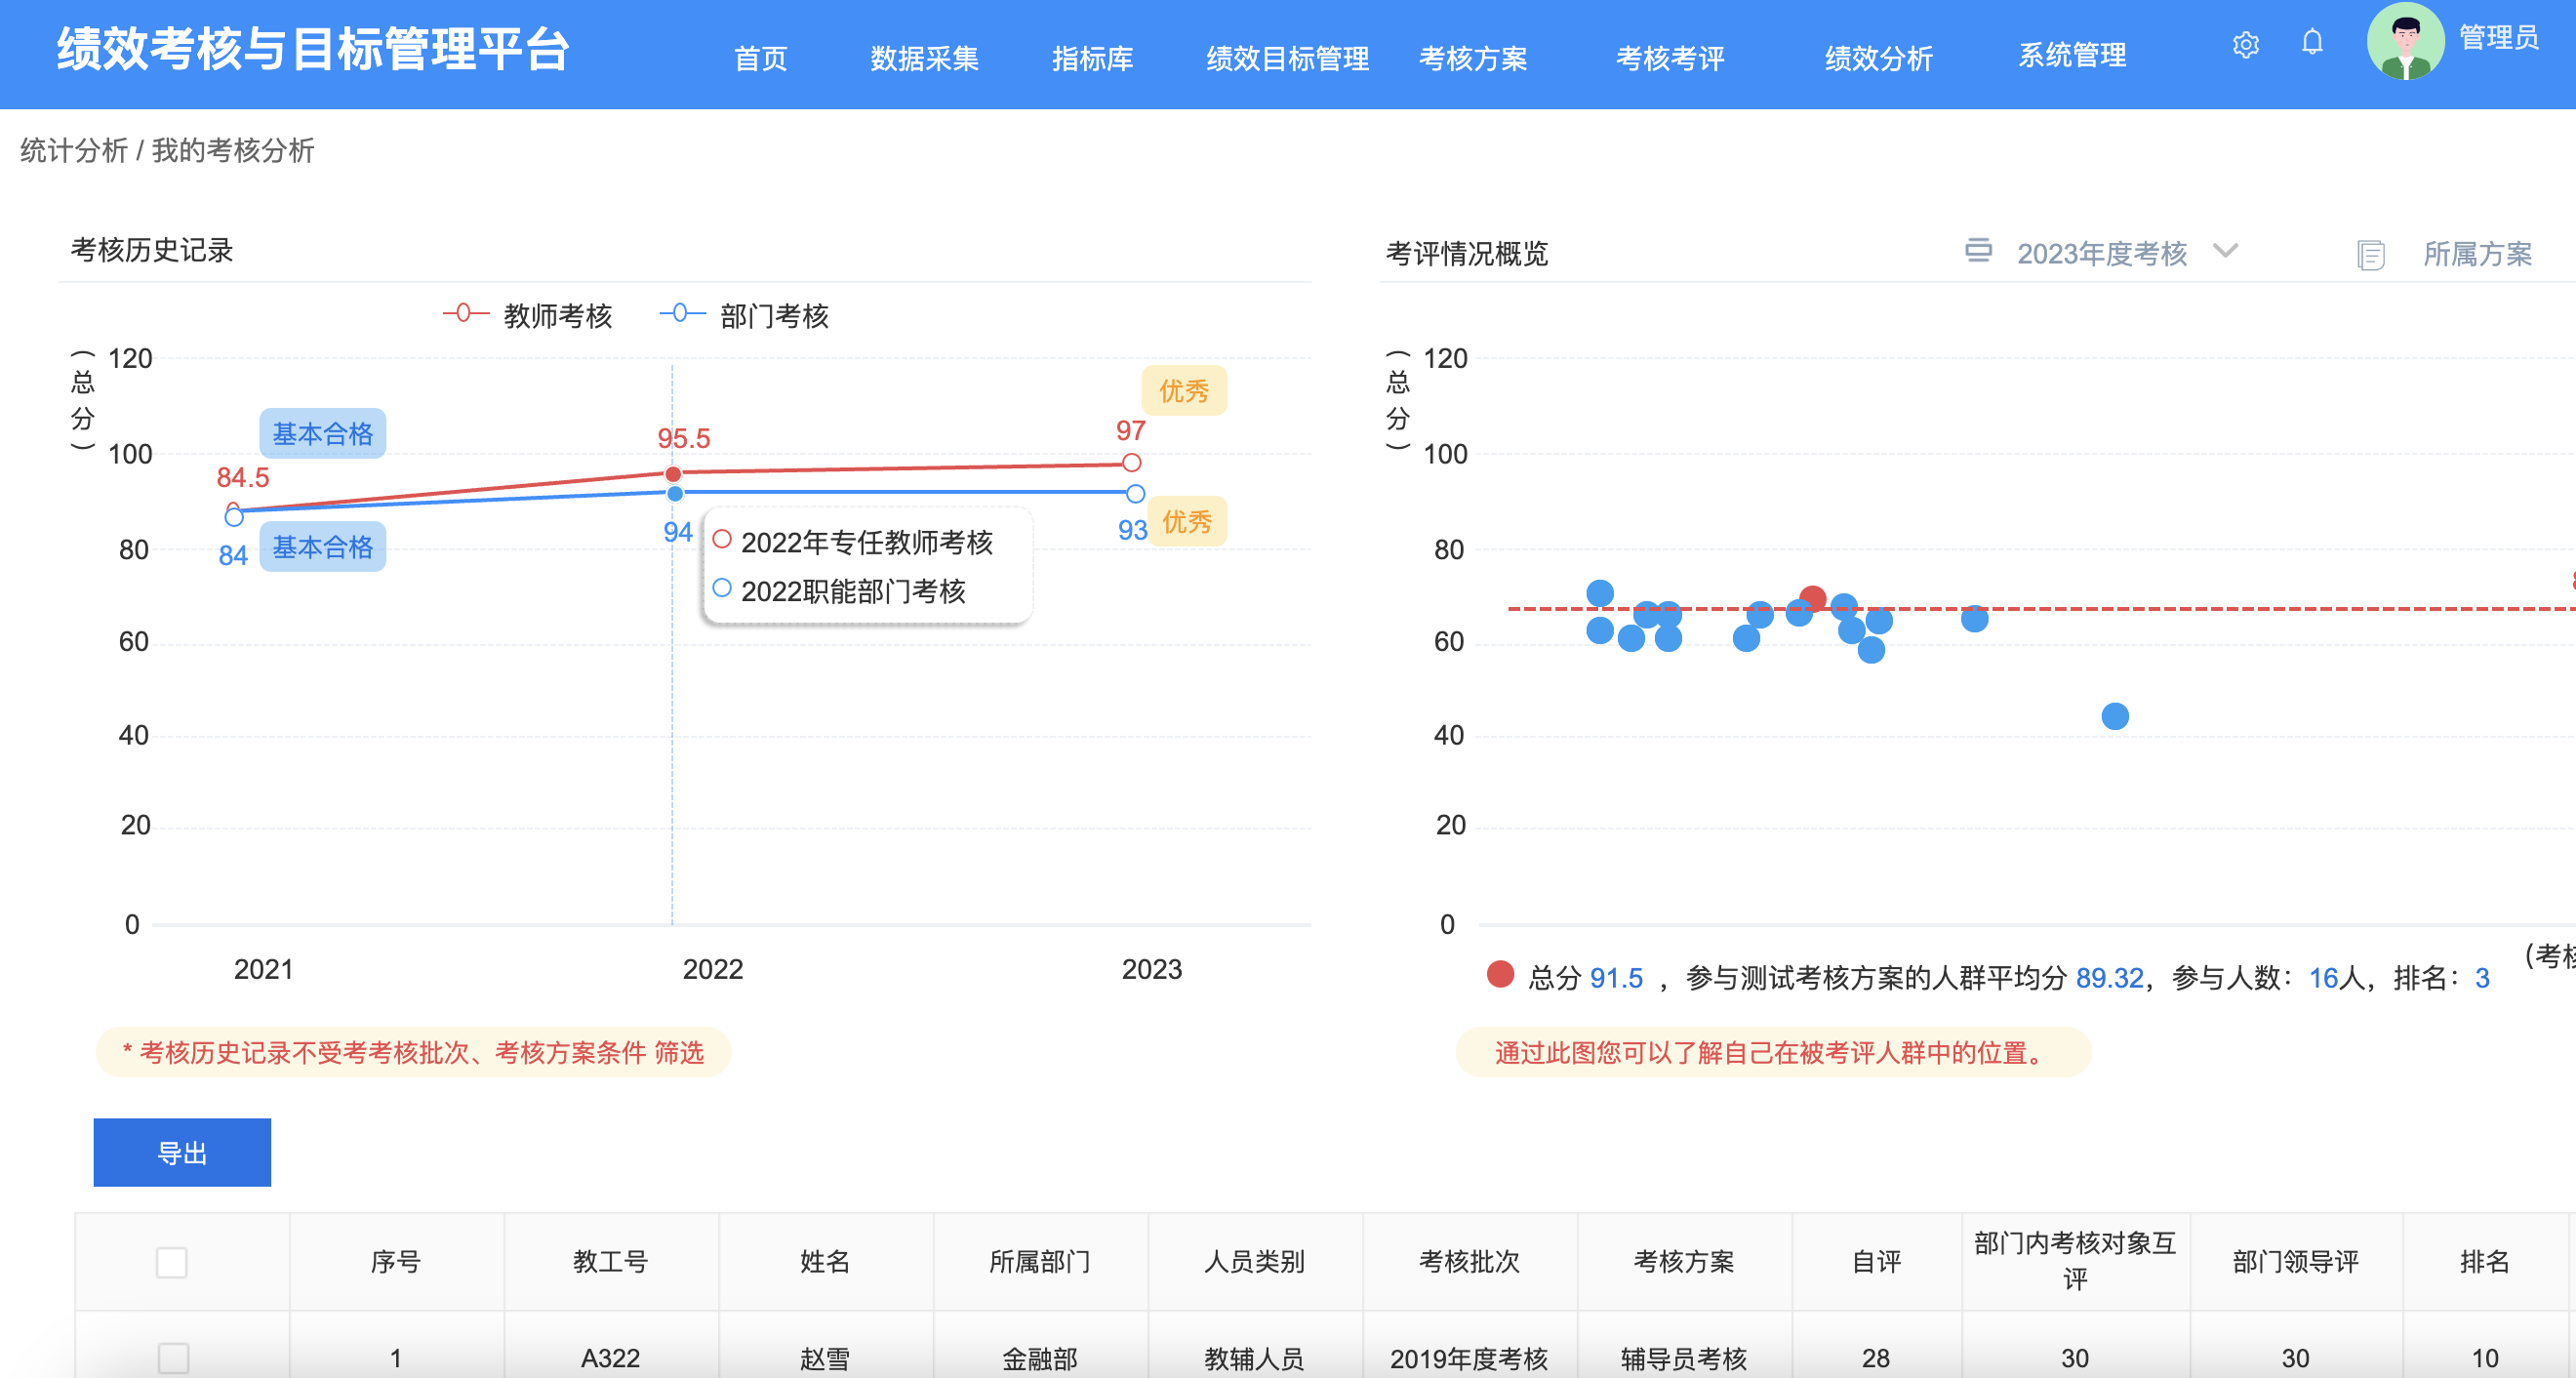Click the batch icon beside 2023年度考核

pyautogui.click(x=1977, y=251)
